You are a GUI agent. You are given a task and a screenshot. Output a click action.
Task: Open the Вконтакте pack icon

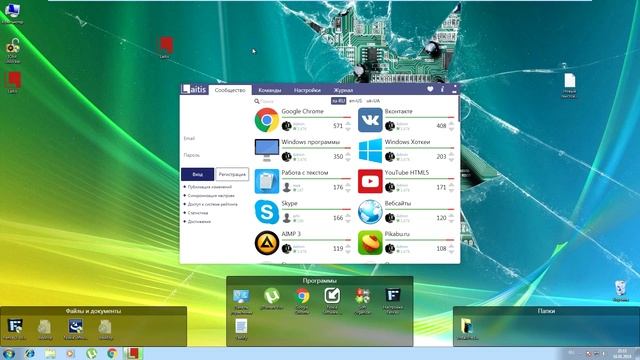pos(370,120)
